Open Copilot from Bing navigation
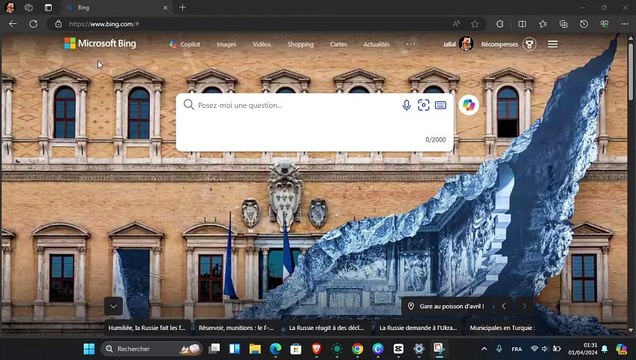The height and width of the screenshot is (360, 636). (185, 44)
